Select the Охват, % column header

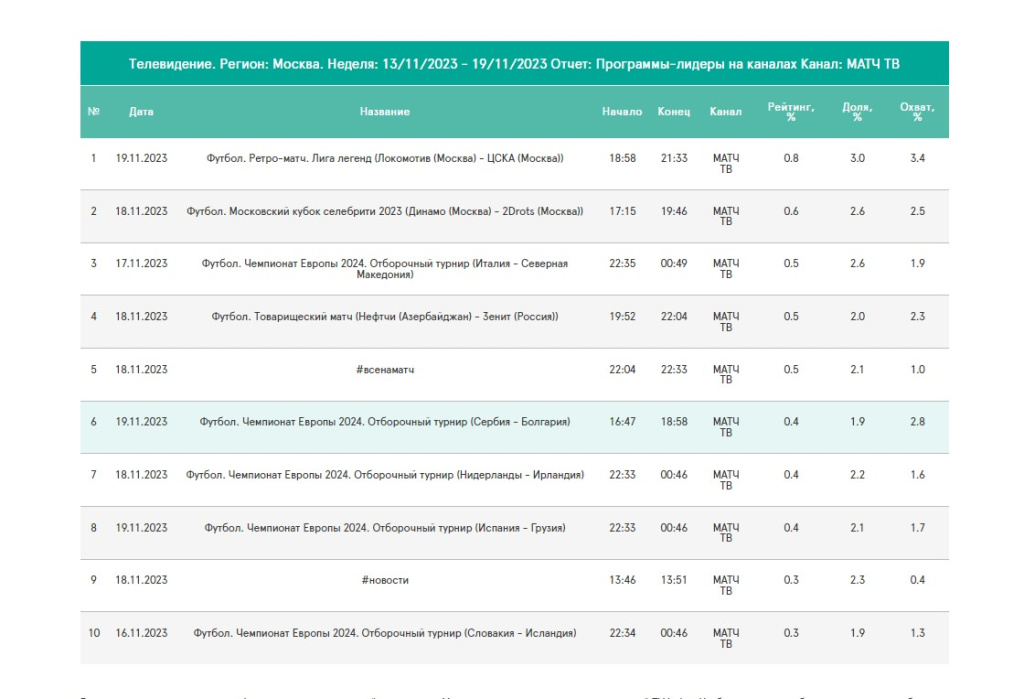917,112
